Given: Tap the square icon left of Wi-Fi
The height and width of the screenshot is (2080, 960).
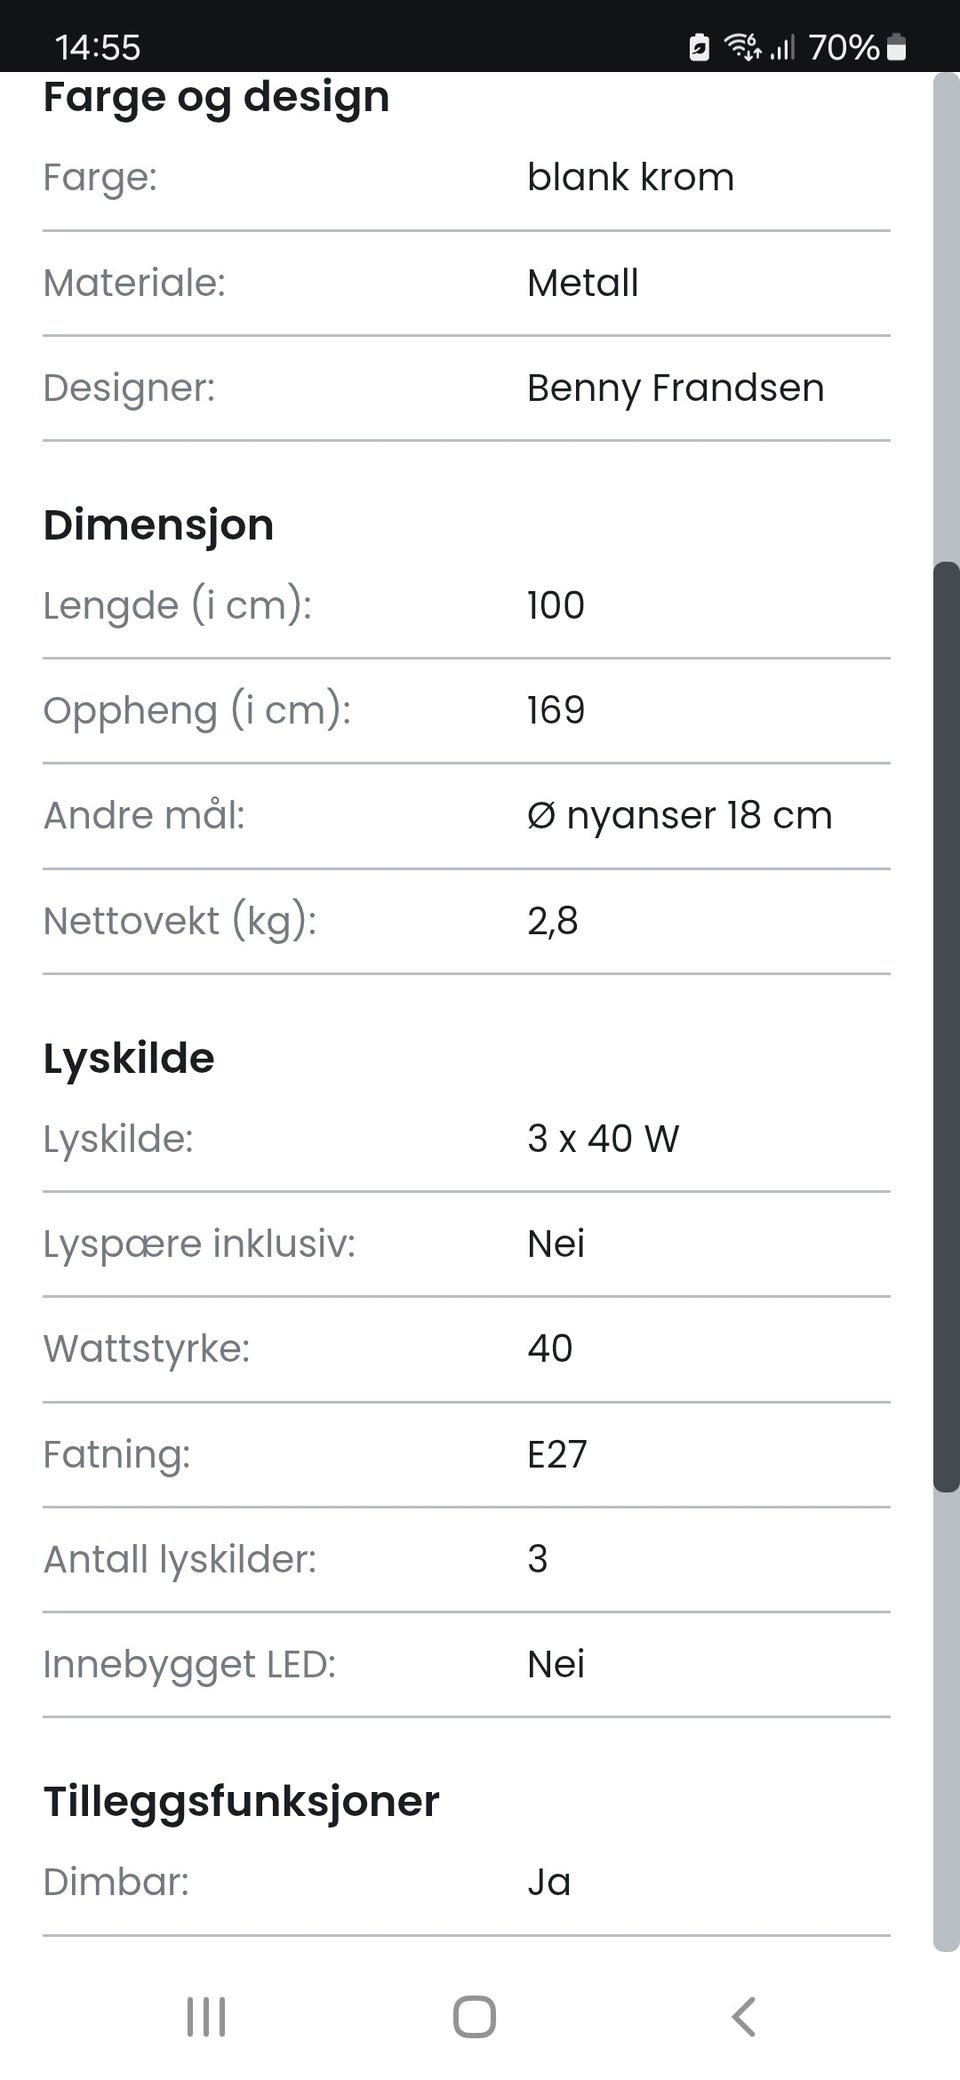Looking at the screenshot, I should click(699, 47).
